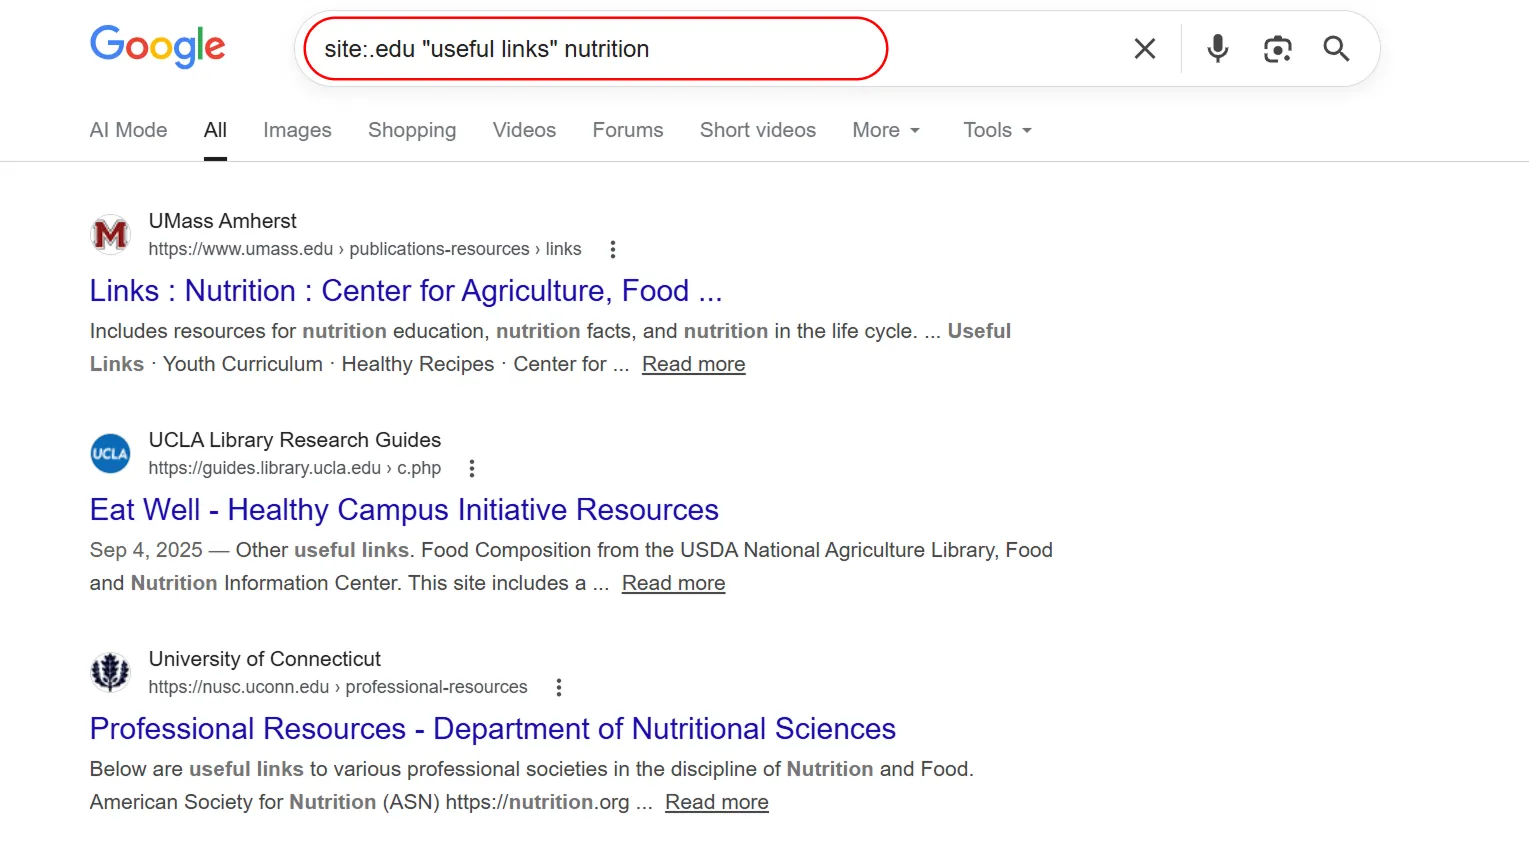Click the search magnifier icon
Viewport: 1529px width, 855px height.
pyautogui.click(x=1337, y=47)
